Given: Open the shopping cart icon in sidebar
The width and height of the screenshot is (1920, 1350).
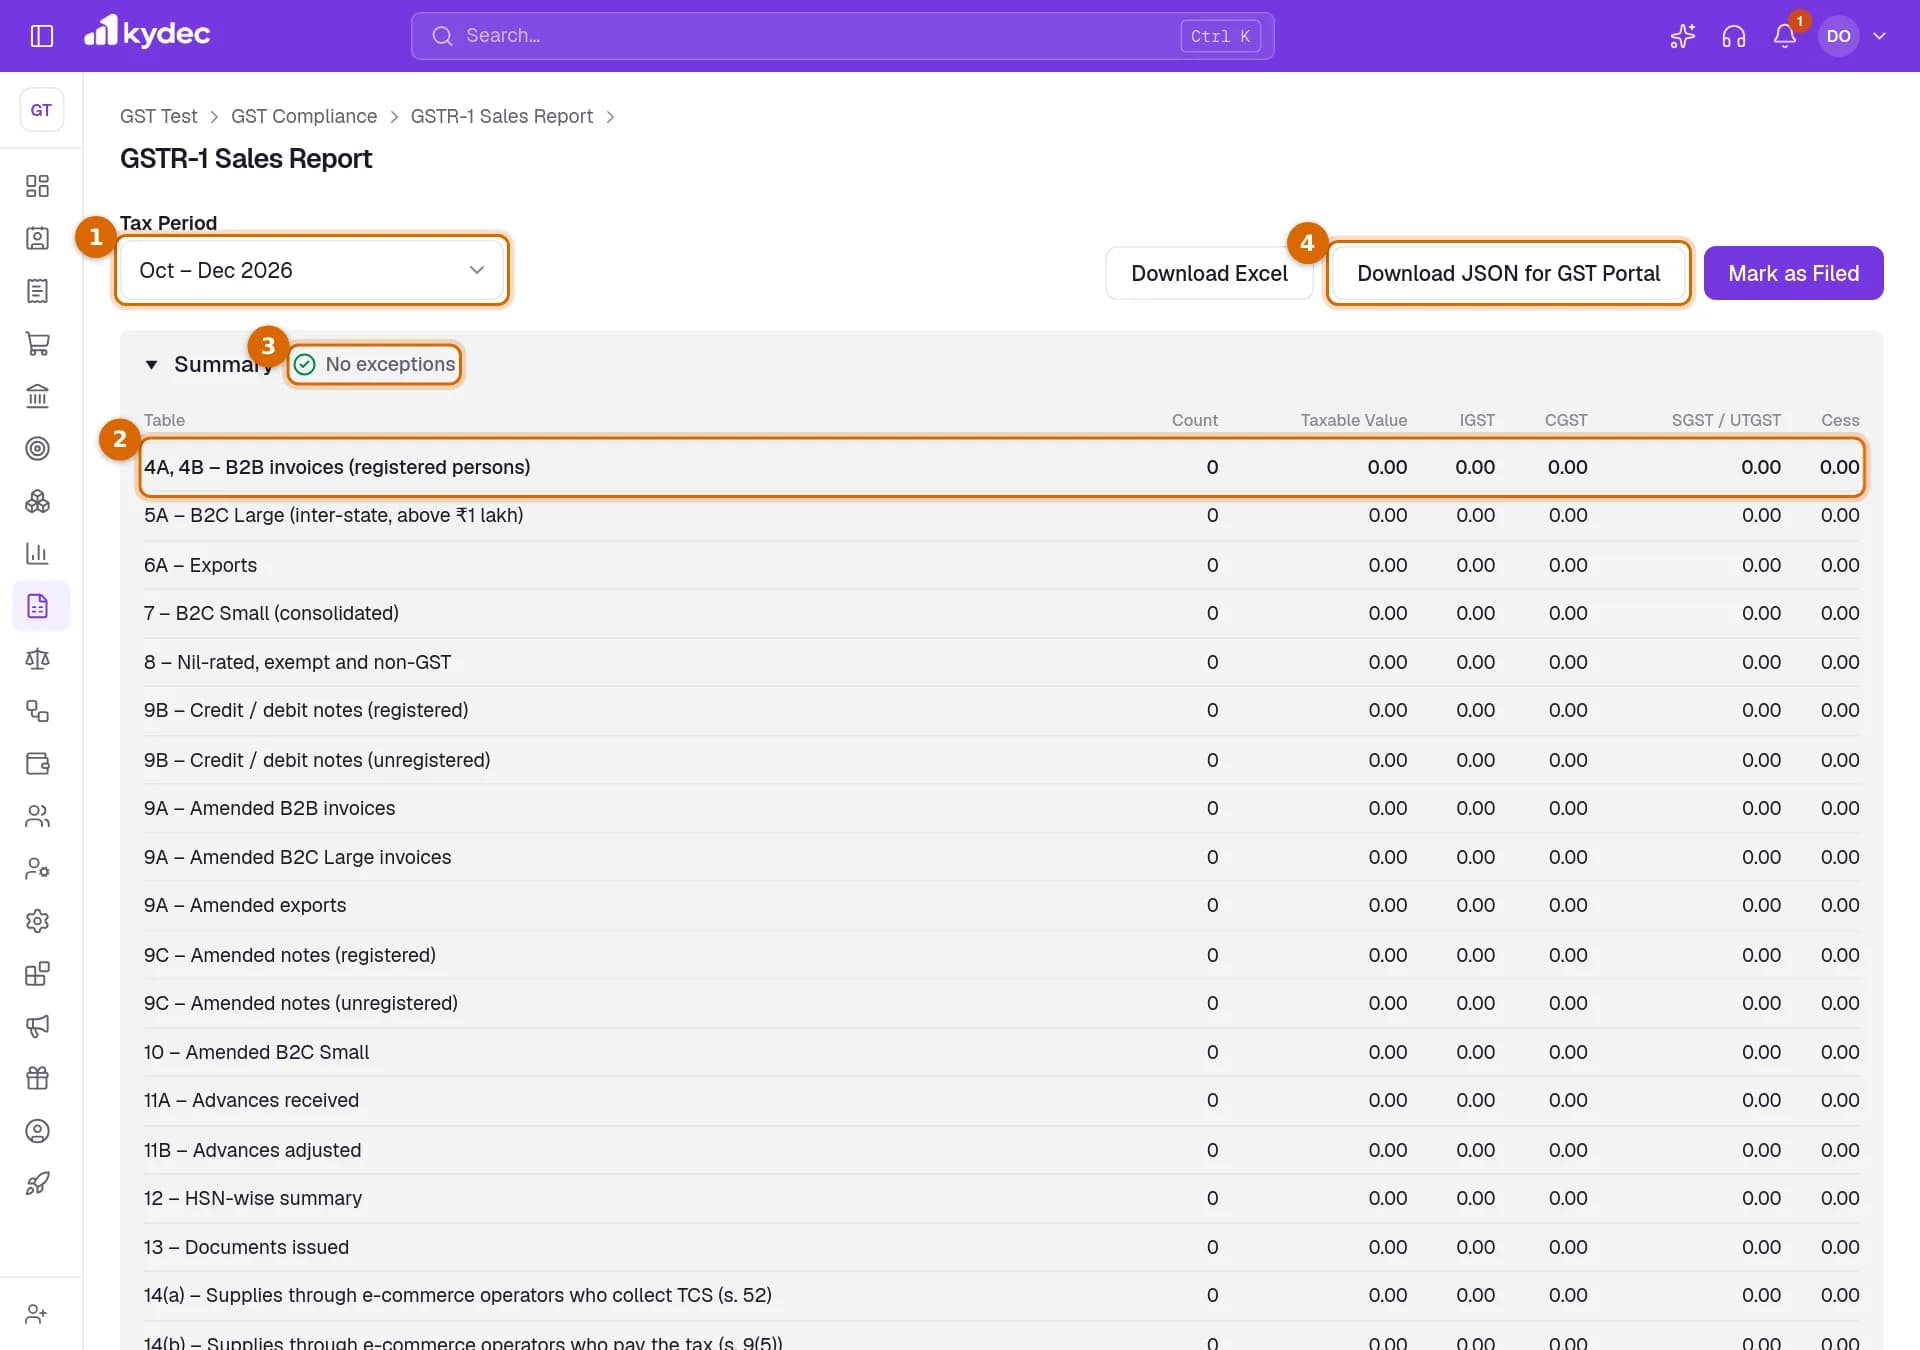Looking at the screenshot, I should pos(37,343).
